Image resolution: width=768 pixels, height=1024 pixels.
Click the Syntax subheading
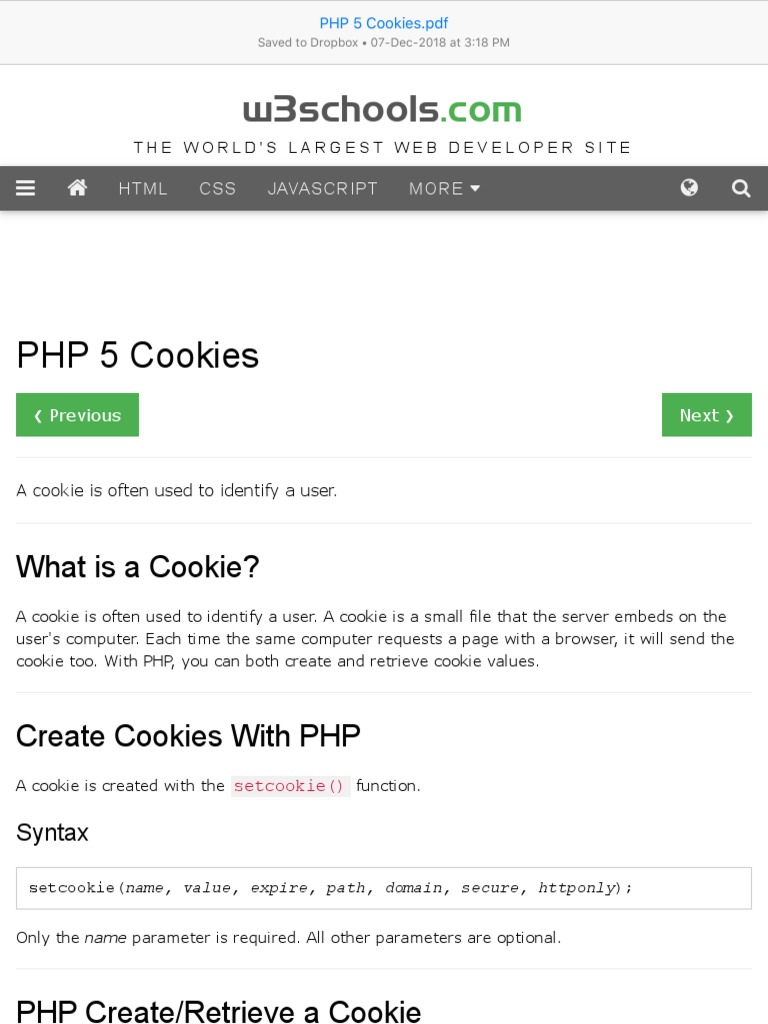point(52,832)
